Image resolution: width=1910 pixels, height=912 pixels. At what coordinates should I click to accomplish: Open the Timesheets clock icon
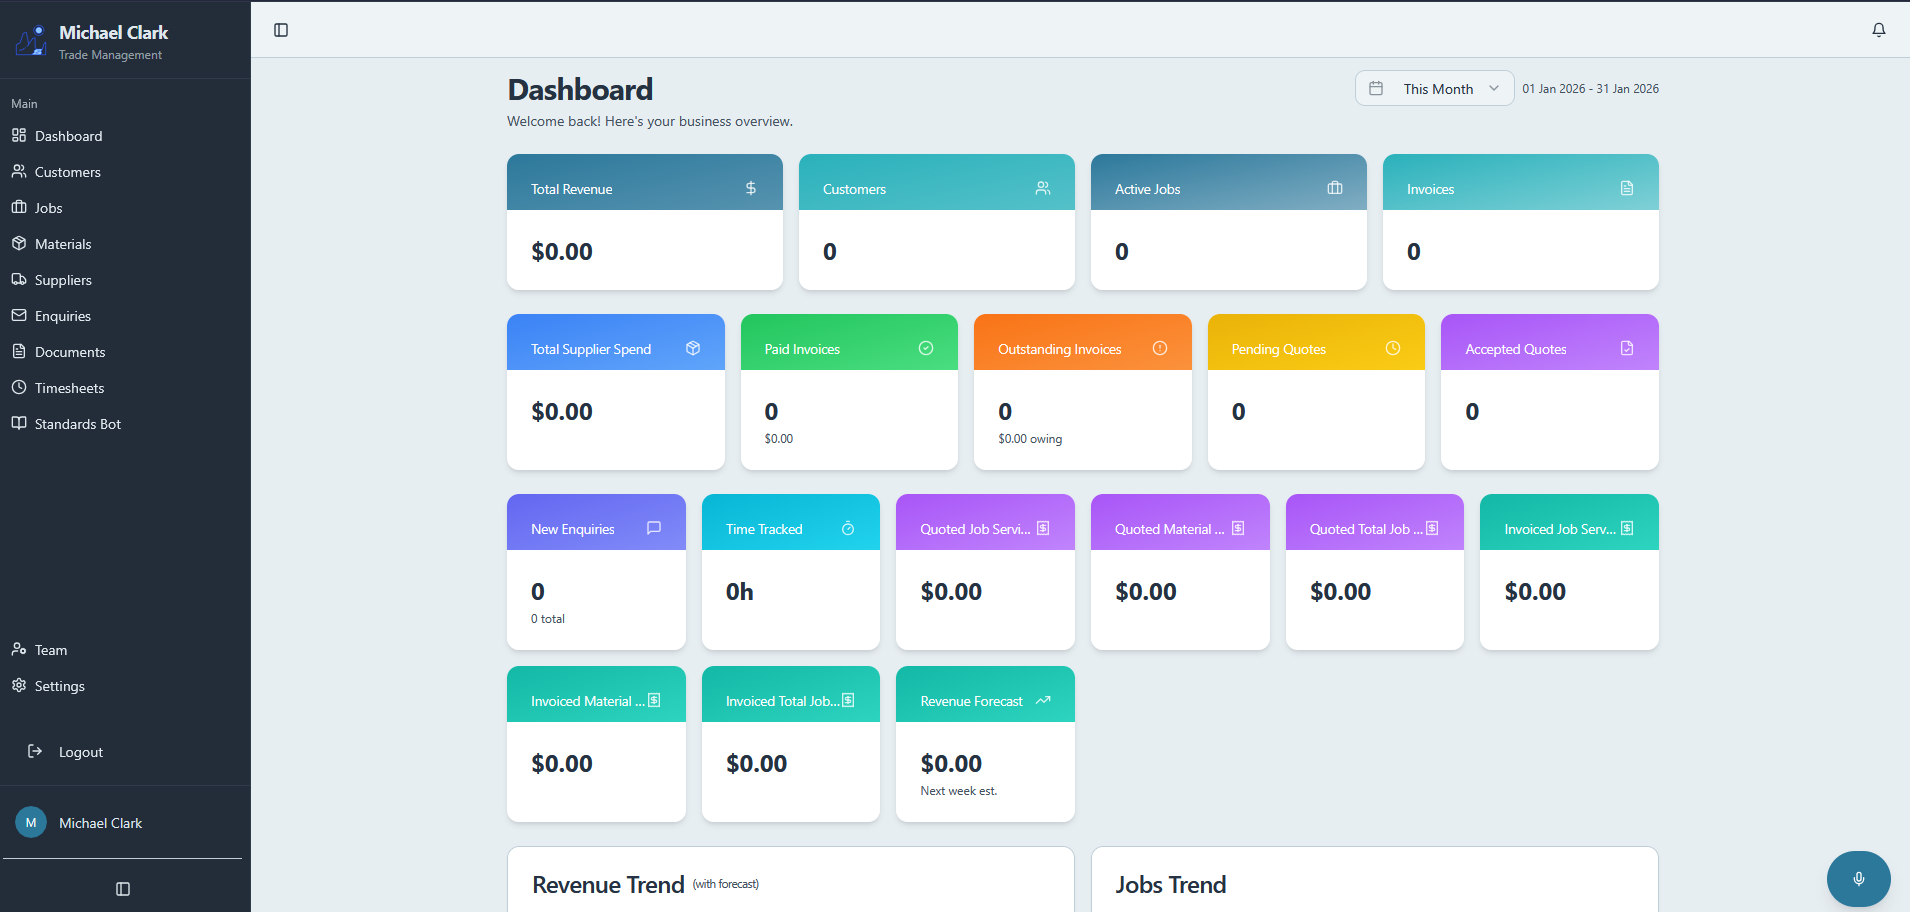(19, 387)
